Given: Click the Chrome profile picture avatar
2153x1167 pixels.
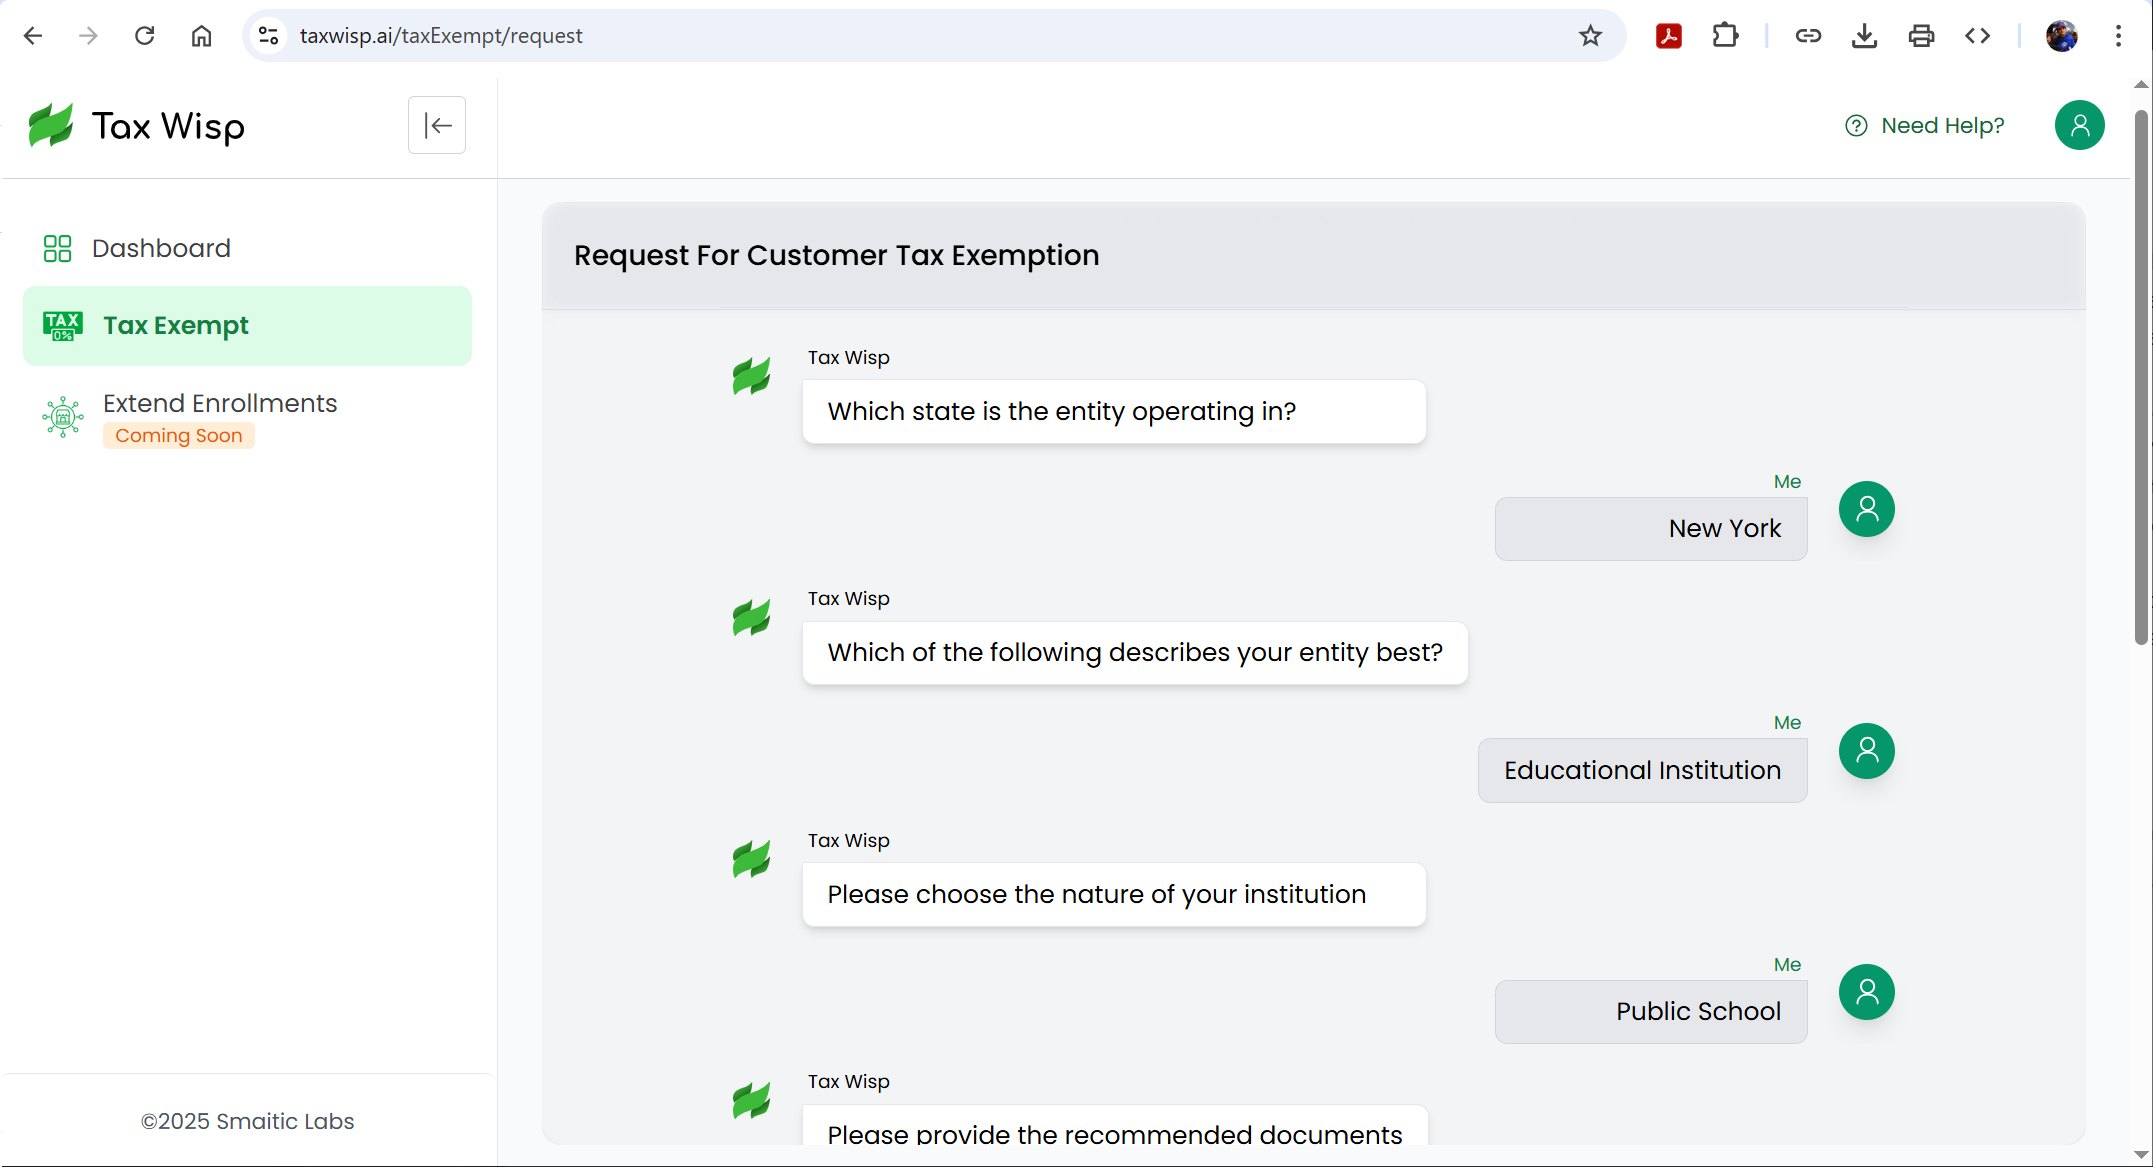Looking at the screenshot, I should click(x=2061, y=36).
